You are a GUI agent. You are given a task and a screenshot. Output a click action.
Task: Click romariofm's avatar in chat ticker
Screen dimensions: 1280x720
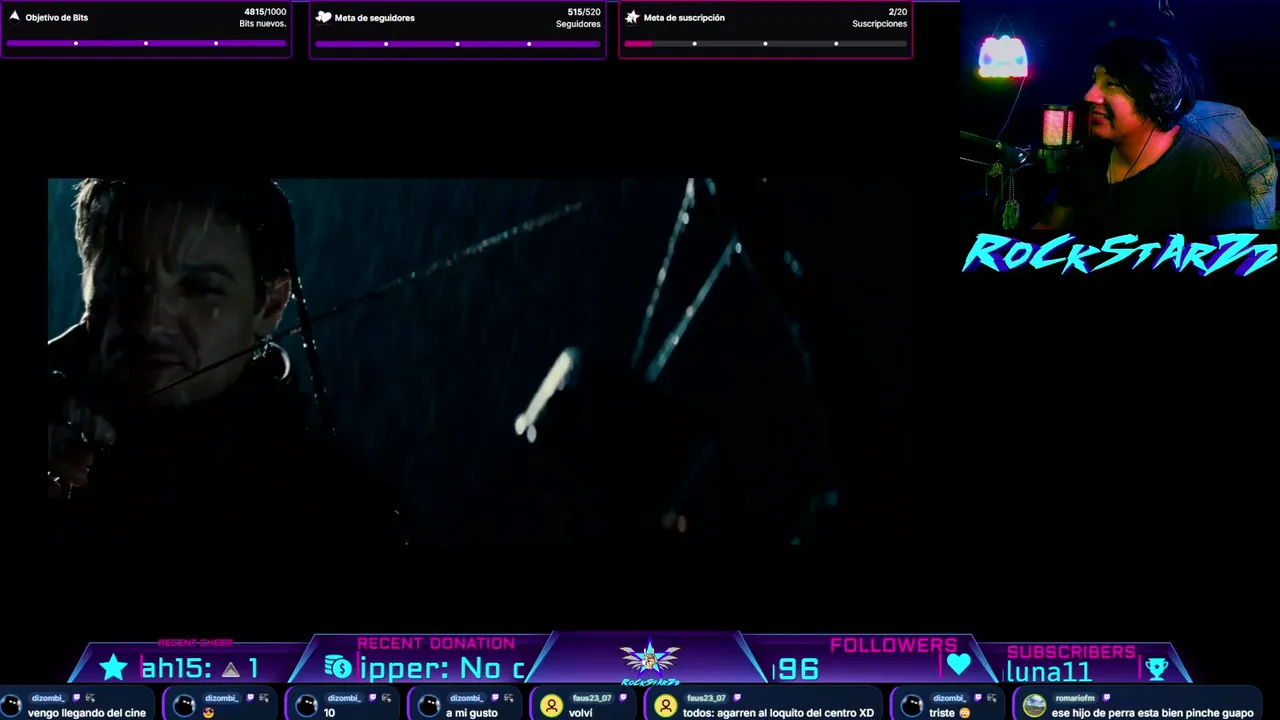[x=1034, y=705]
